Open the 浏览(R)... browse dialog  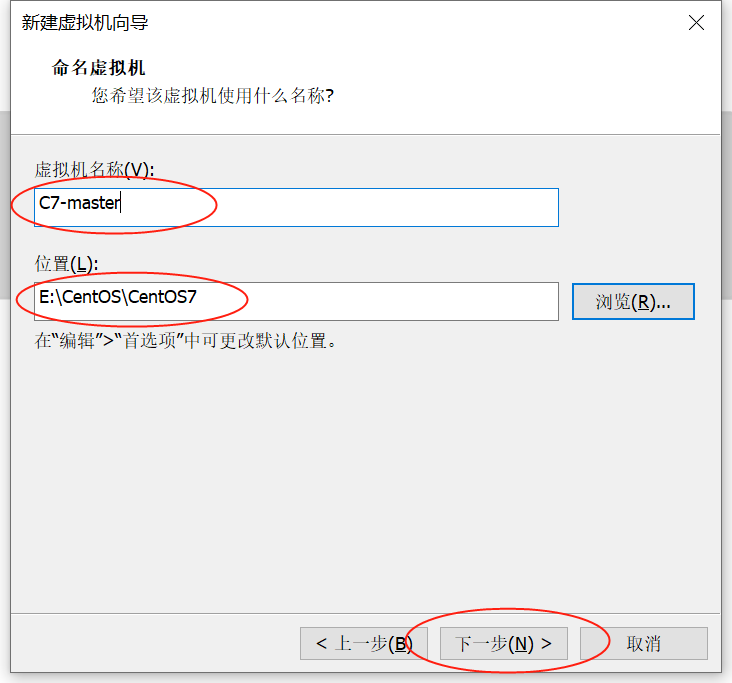(633, 302)
